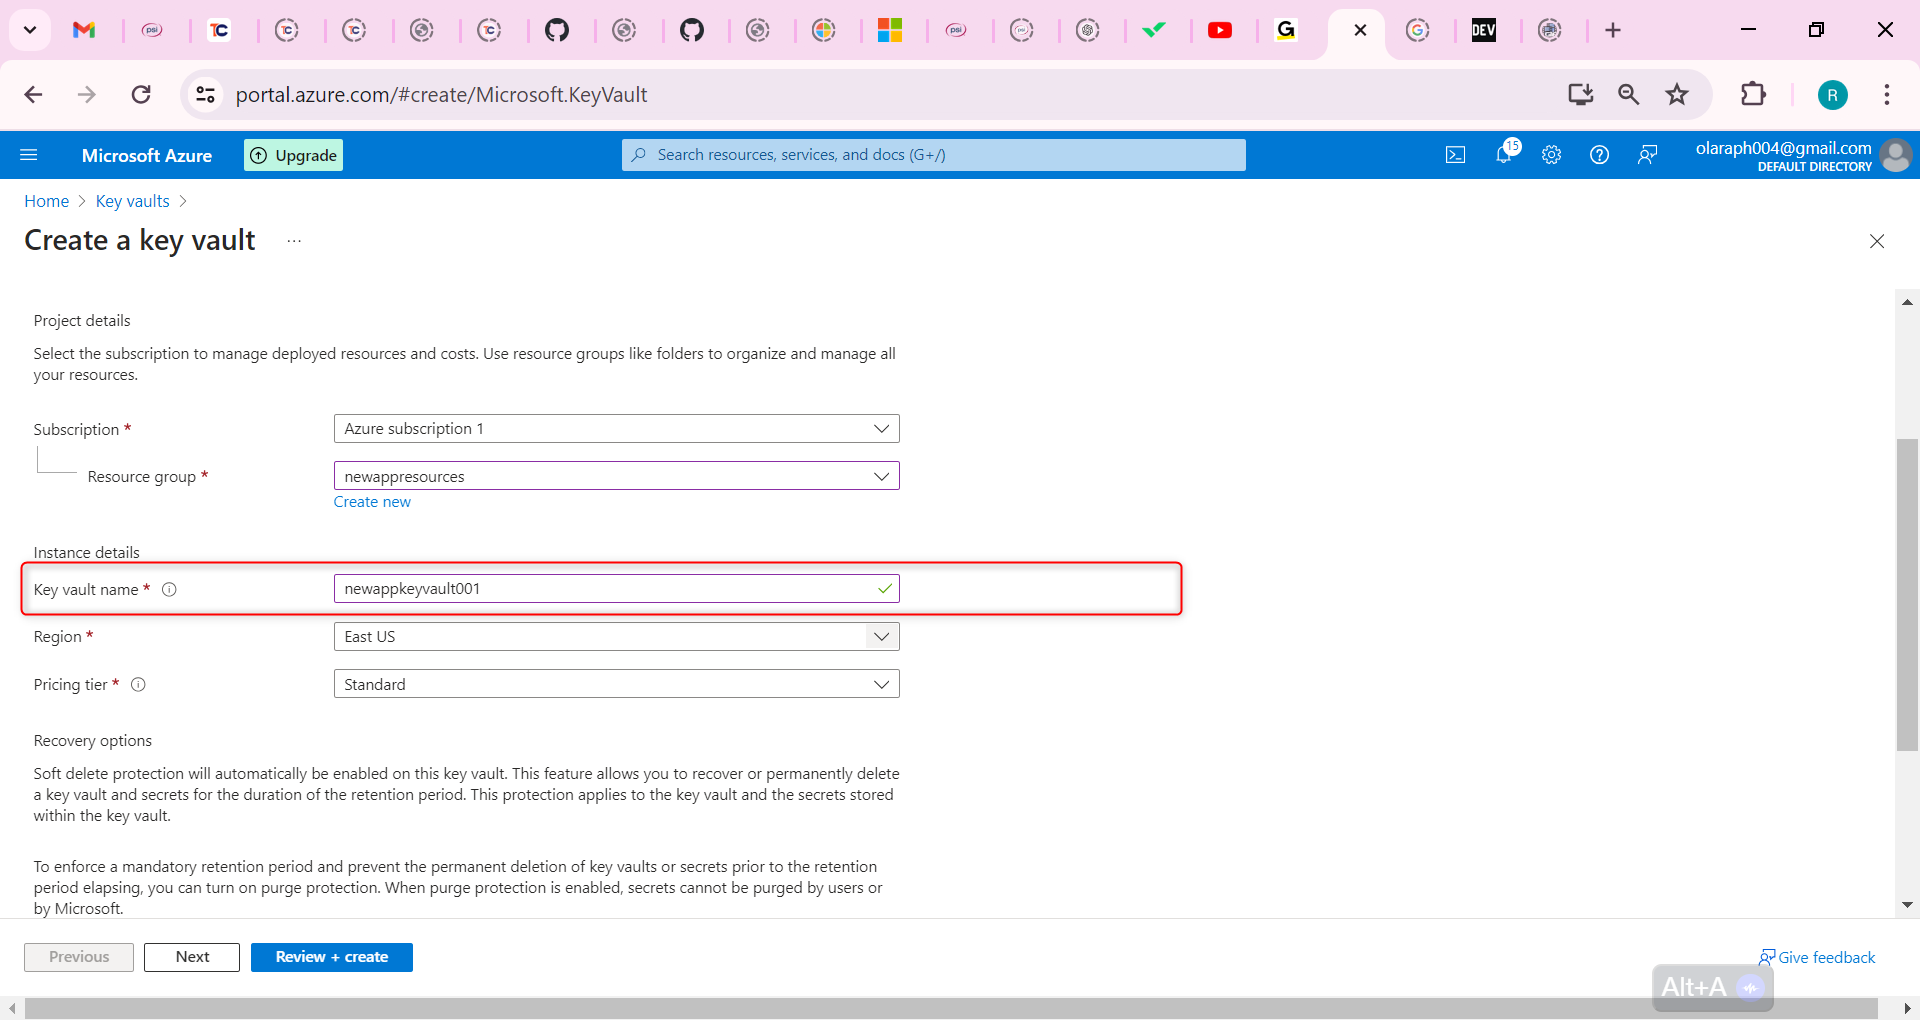Click the Key vault name input field
Screen dimensions: 1920x1020
click(617, 589)
